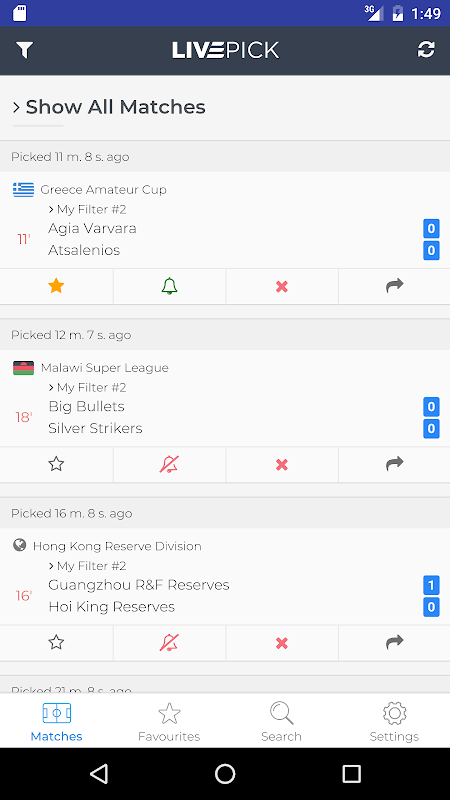Star the Guangzhou R&F Reserves match
This screenshot has height=800, width=450.
tap(56, 642)
